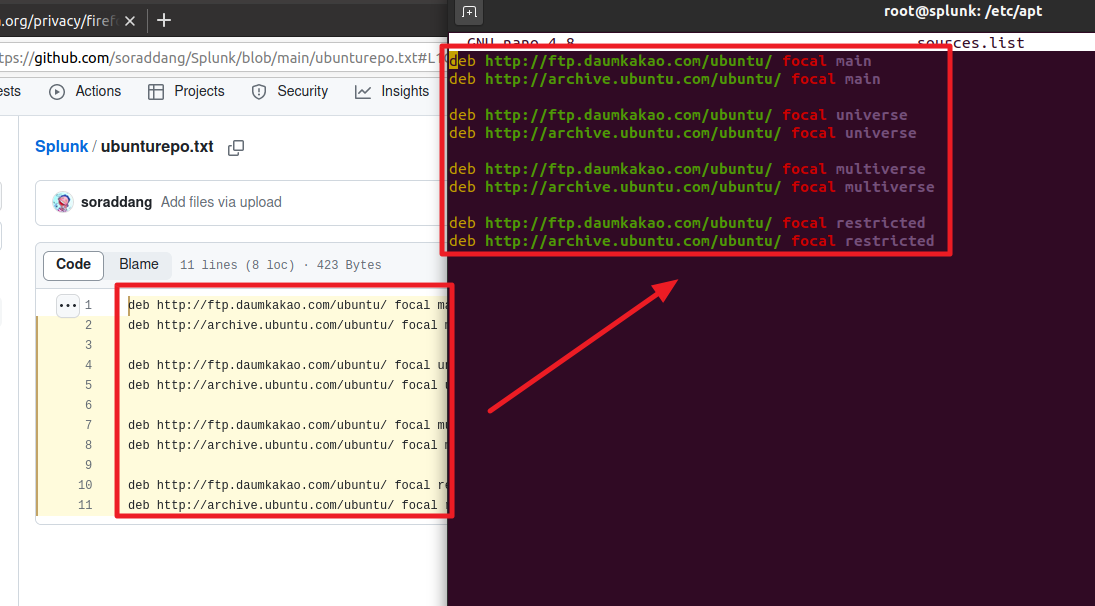The height and width of the screenshot is (606, 1095).
Task: Select line number 4 in GitHub
Action: click(89, 365)
